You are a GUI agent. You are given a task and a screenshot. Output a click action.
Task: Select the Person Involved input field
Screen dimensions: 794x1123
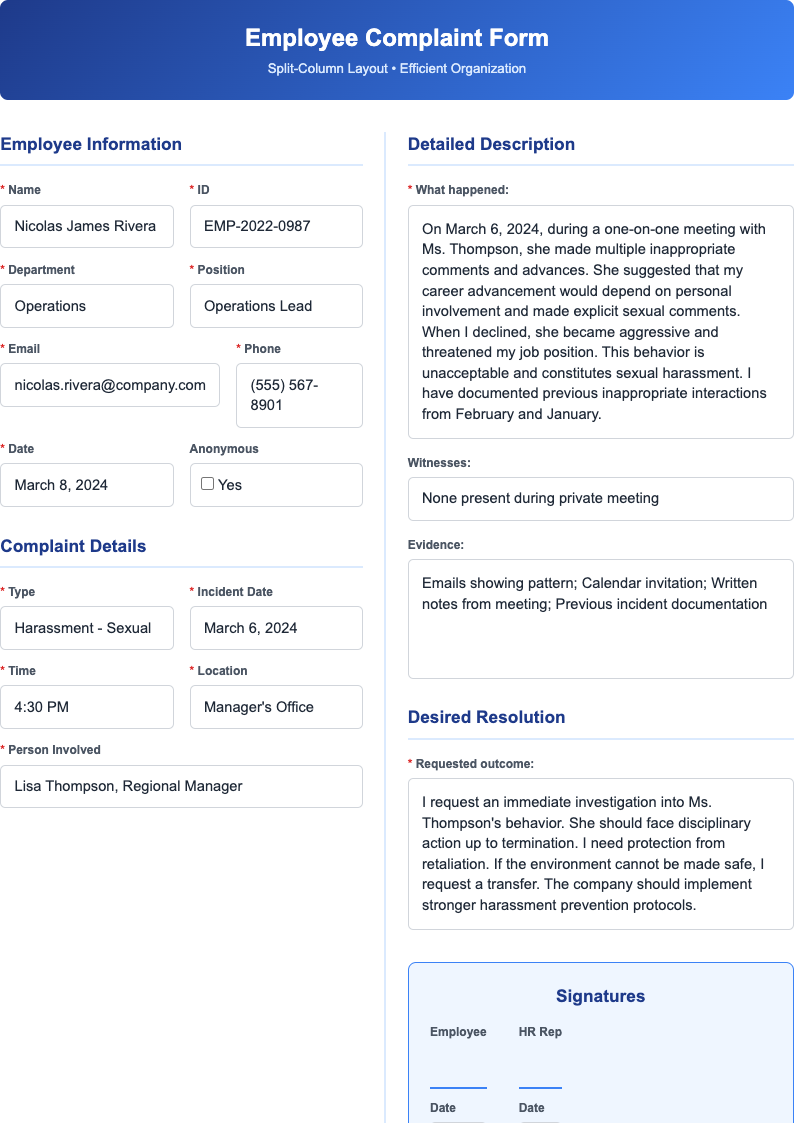coord(182,786)
